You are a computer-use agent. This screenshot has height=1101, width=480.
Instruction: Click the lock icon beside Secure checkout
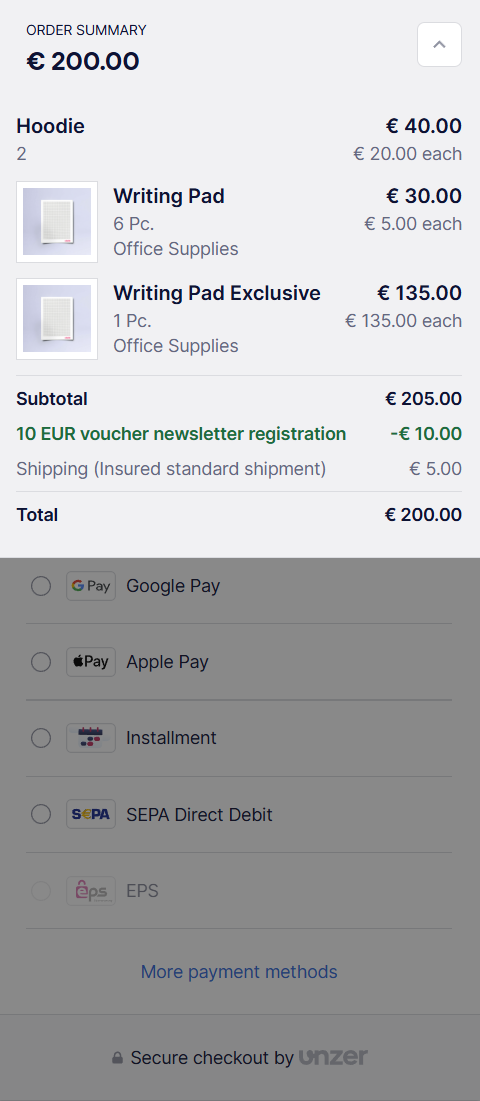click(x=118, y=1057)
